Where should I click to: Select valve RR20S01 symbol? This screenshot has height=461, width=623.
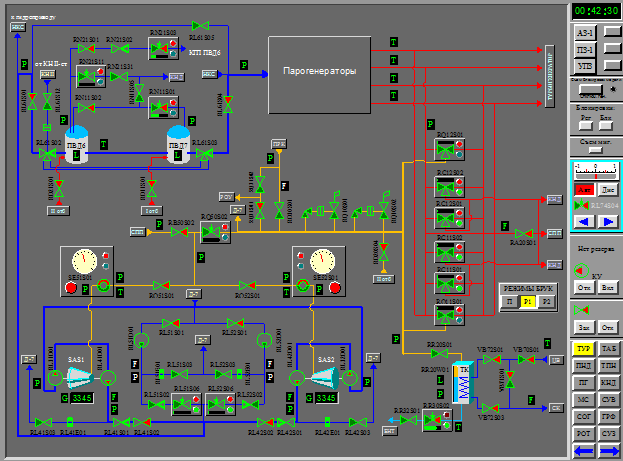(439, 353)
